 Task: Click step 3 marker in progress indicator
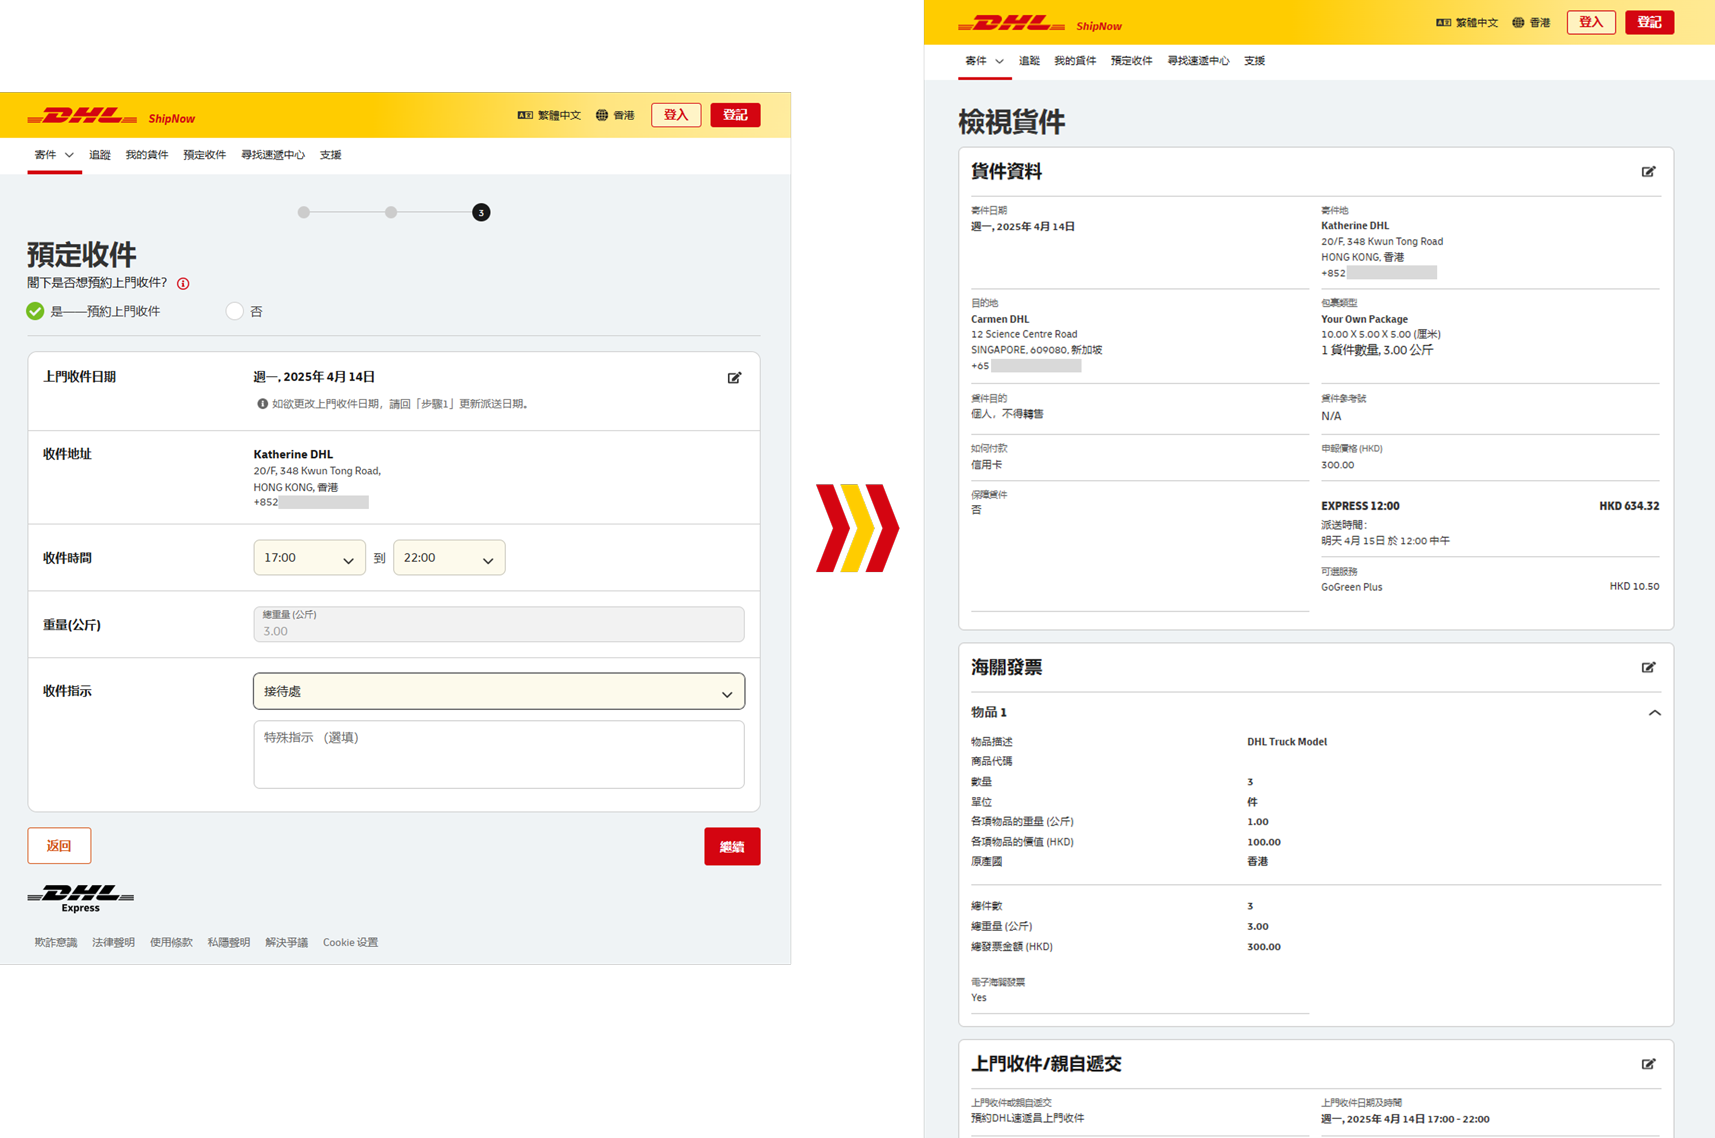(481, 212)
